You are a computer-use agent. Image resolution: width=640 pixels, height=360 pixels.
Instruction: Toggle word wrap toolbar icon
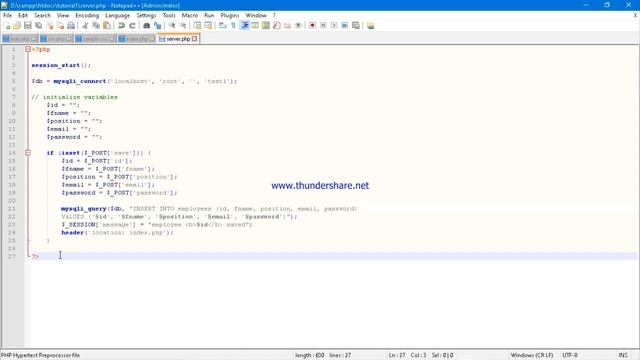[x=222, y=26]
